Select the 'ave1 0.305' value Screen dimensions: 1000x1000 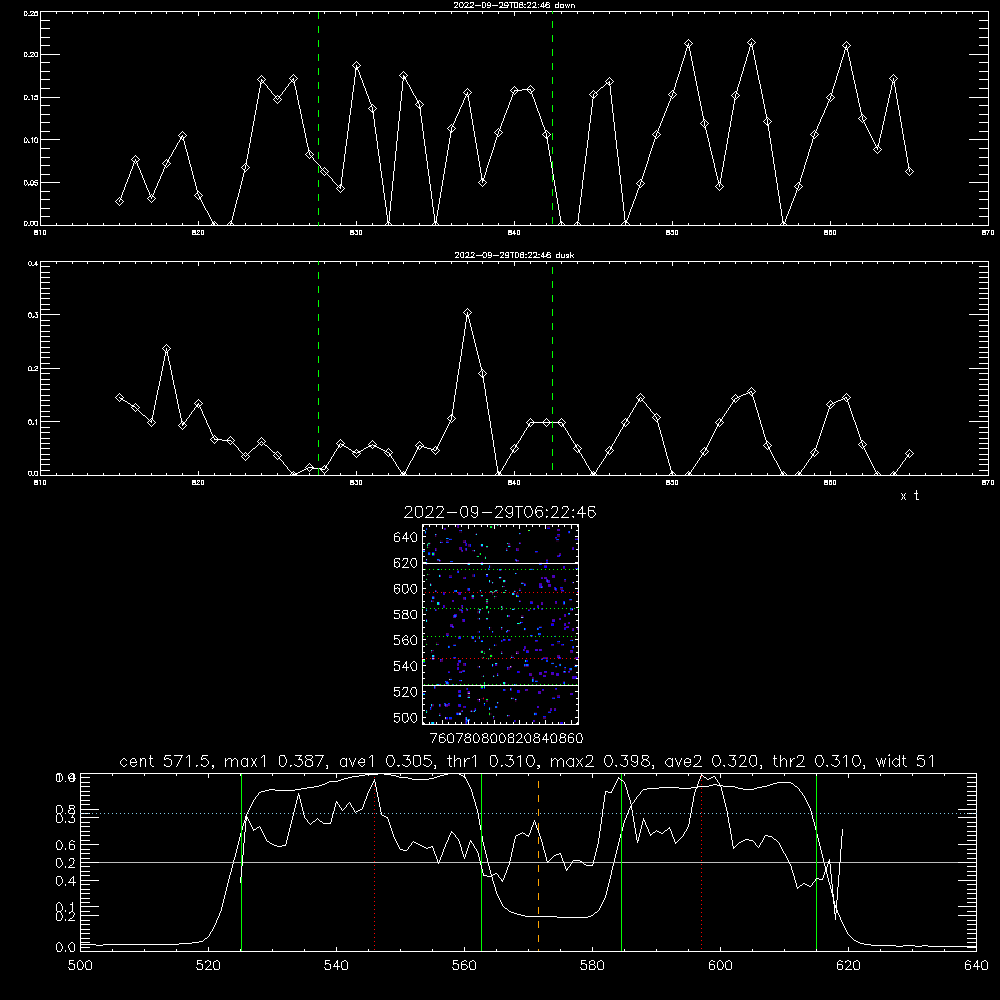point(385,761)
